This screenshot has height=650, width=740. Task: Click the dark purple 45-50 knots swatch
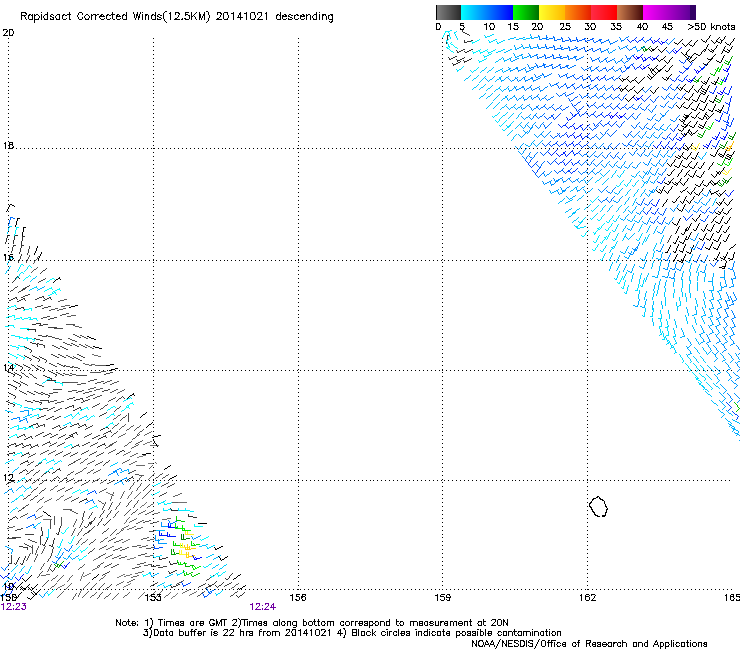682,12
